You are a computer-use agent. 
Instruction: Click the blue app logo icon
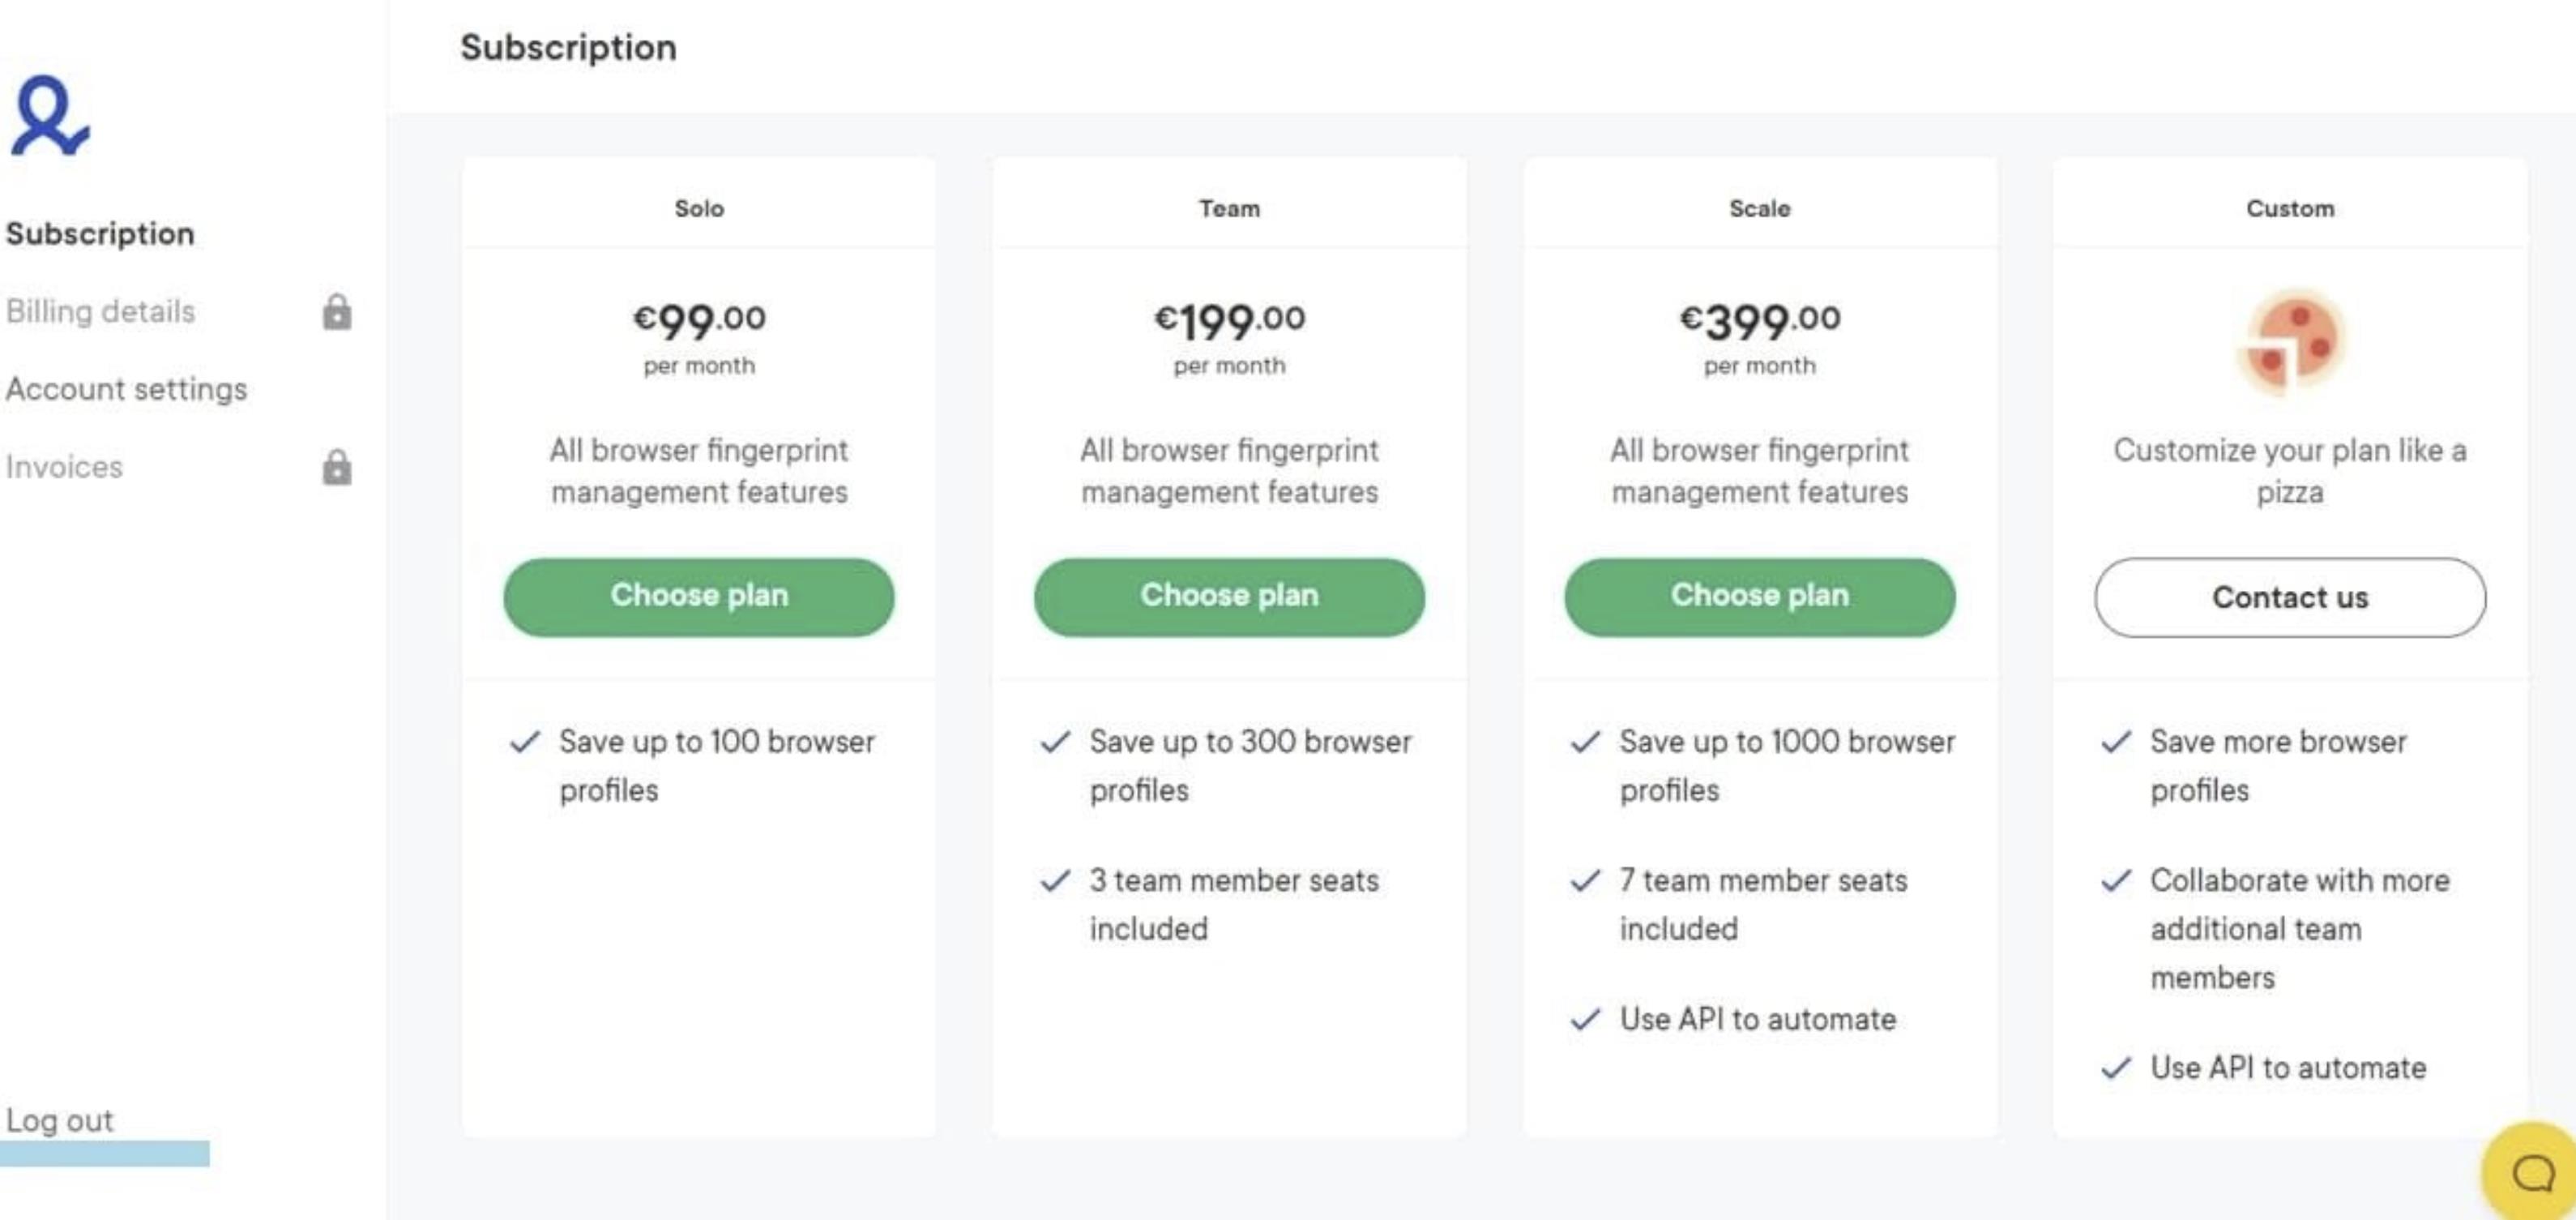pos(50,116)
